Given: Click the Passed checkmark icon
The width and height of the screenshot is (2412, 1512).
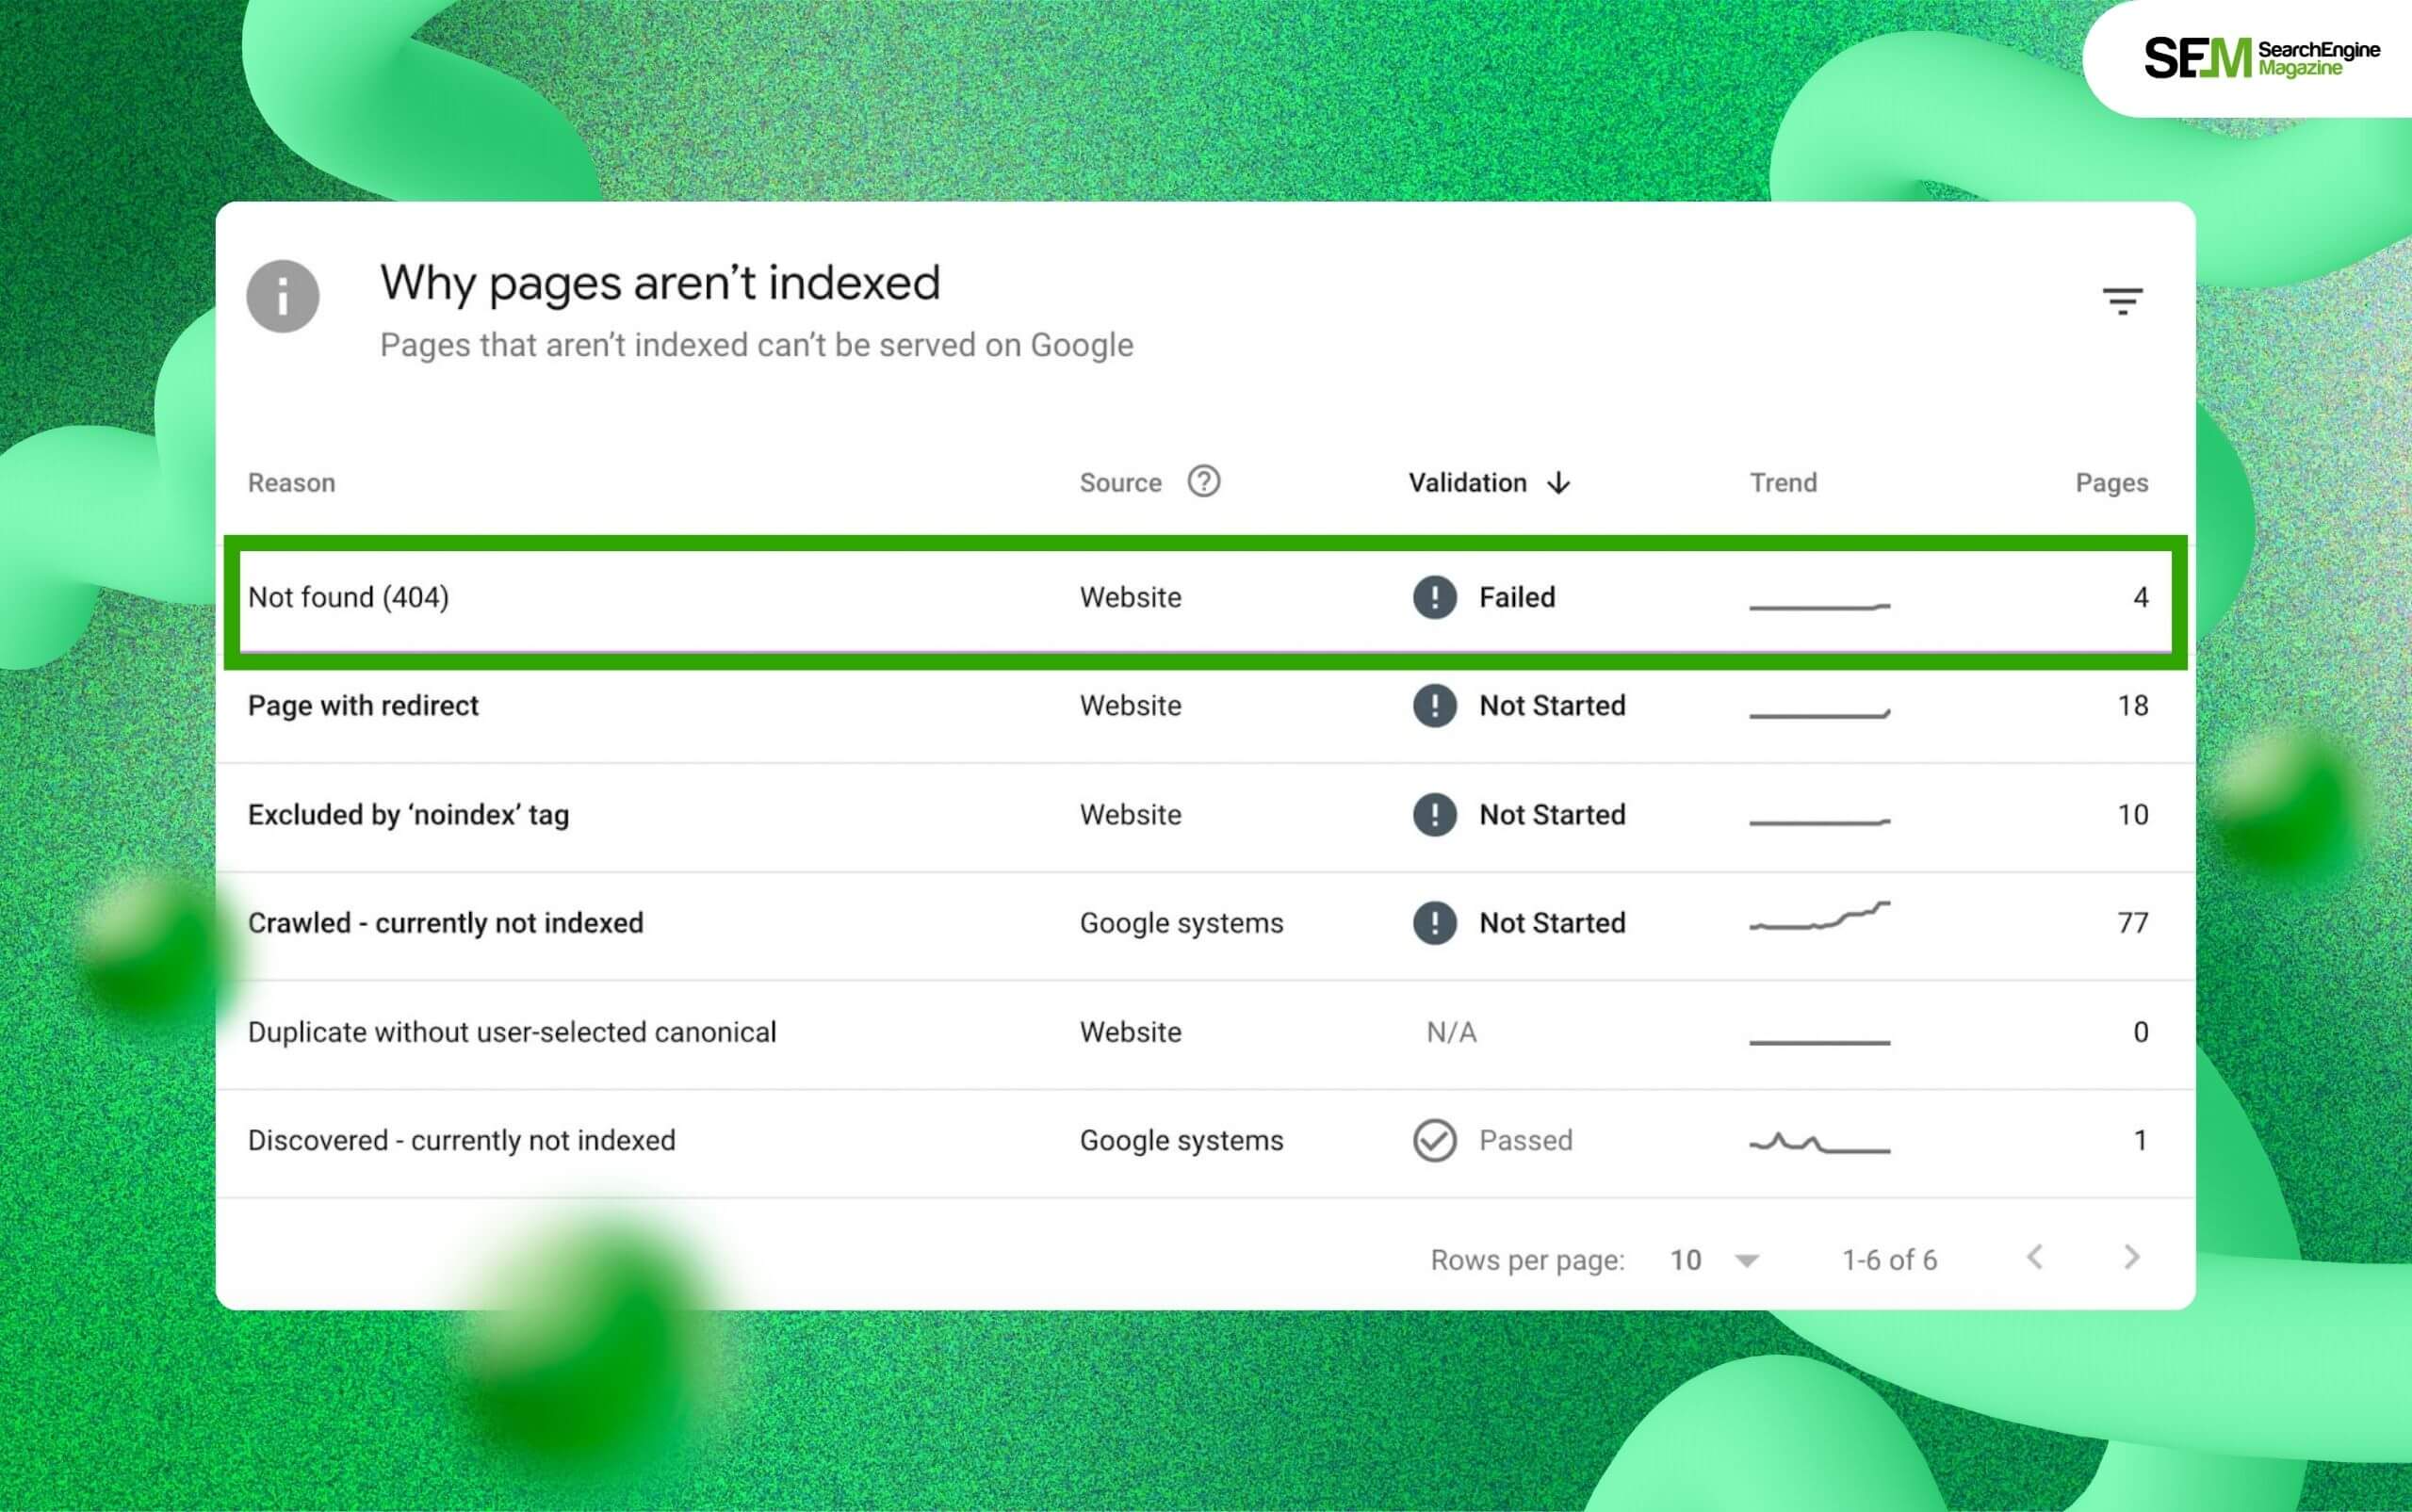Looking at the screenshot, I should pyautogui.click(x=1434, y=1140).
